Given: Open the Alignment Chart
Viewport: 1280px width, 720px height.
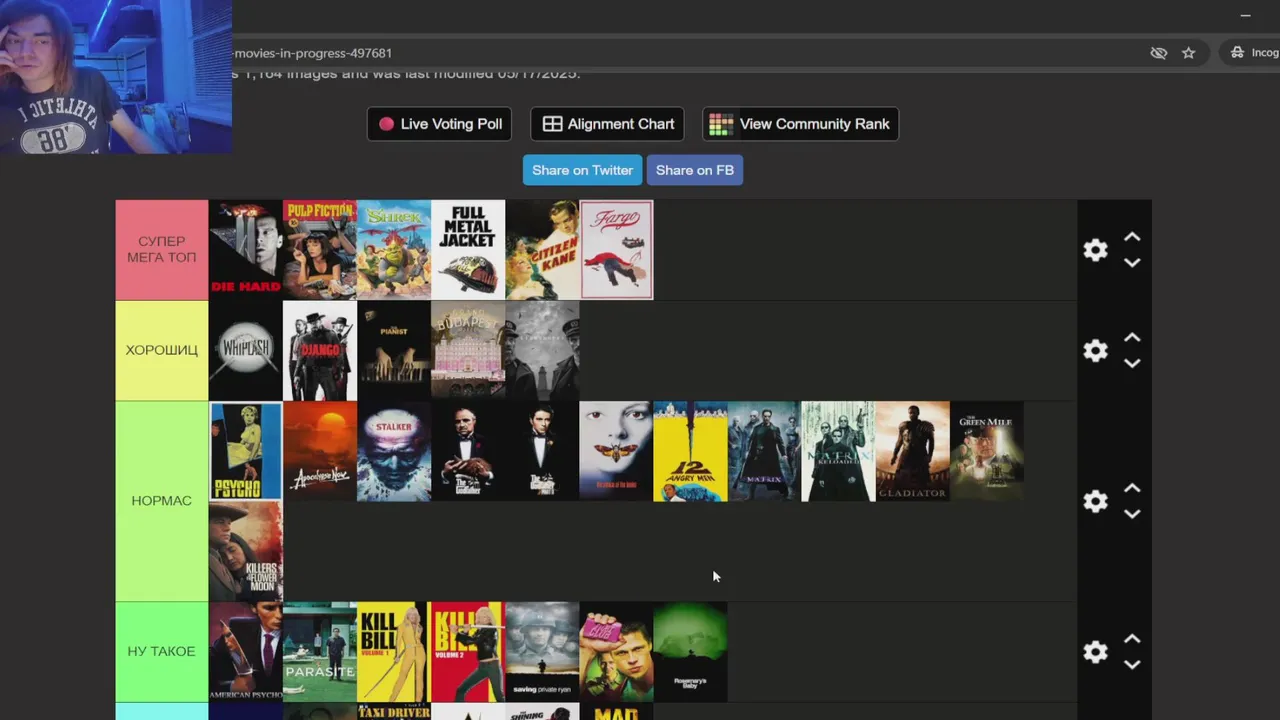Looking at the screenshot, I should tap(607, 124).
